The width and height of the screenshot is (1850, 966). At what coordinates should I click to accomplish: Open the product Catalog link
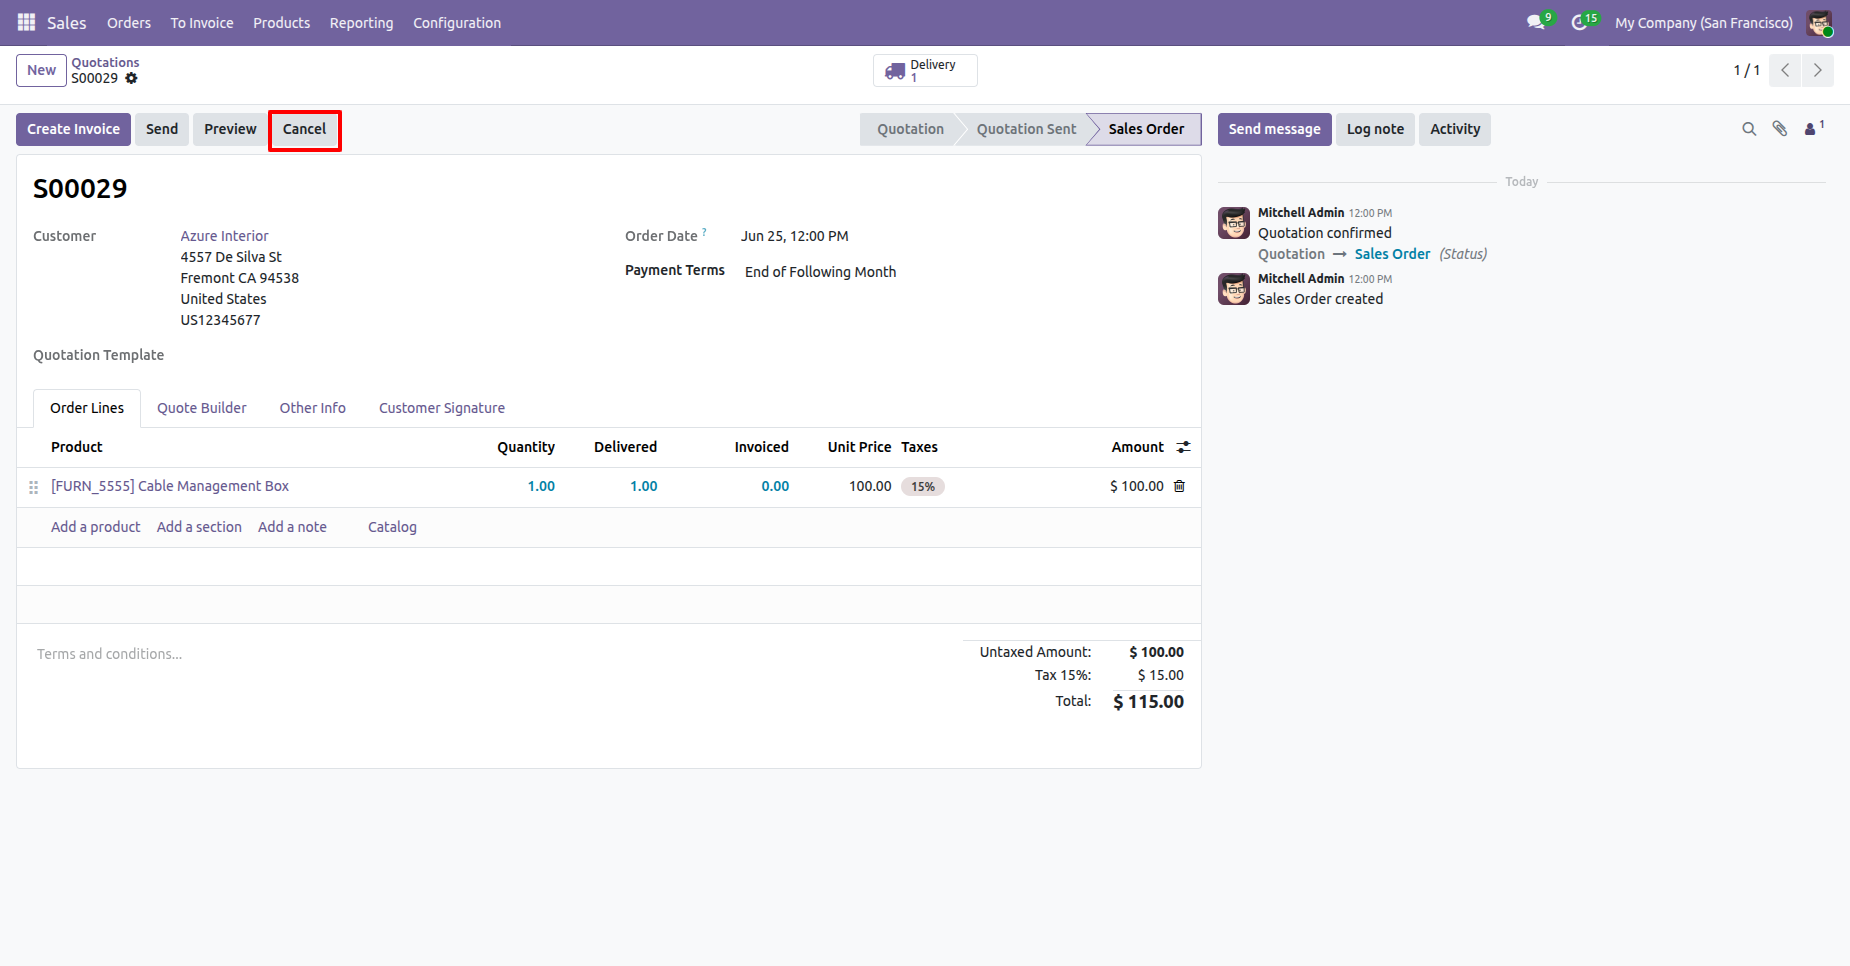(392, 527)
